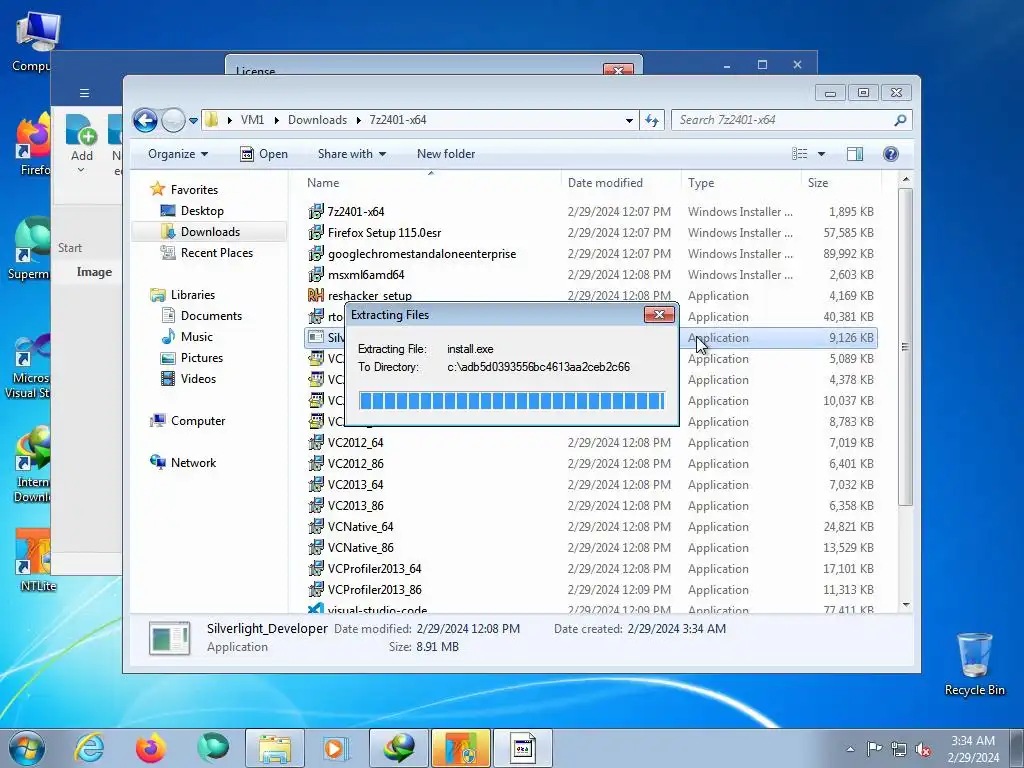Sort files by Name column header
The height and width of the screenshot is (768, 1024).
[x=430, y=183]
